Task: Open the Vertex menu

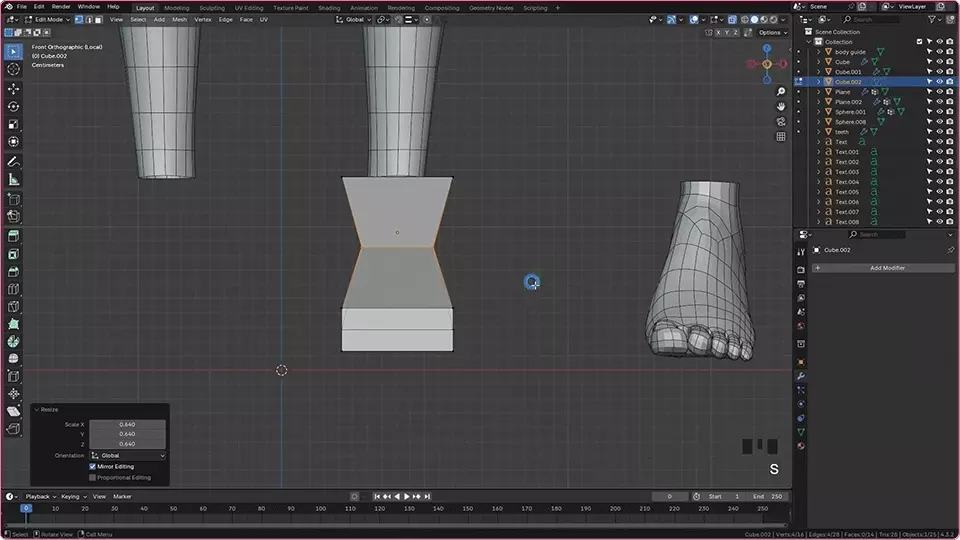Action: pos(203,20)
